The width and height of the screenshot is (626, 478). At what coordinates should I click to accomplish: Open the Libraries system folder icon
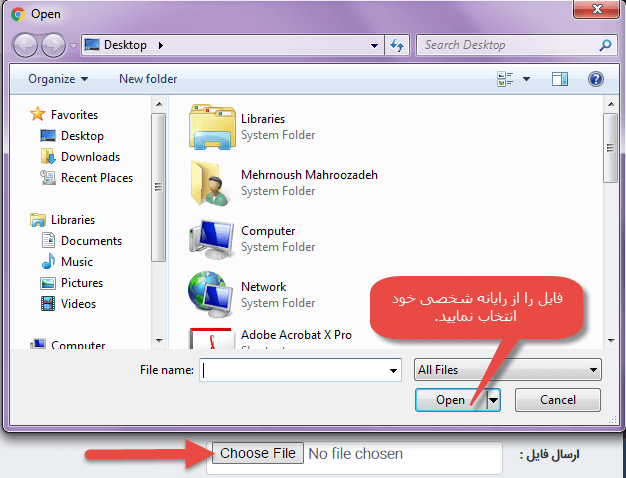pyautogui.click(x=211, y=125)
